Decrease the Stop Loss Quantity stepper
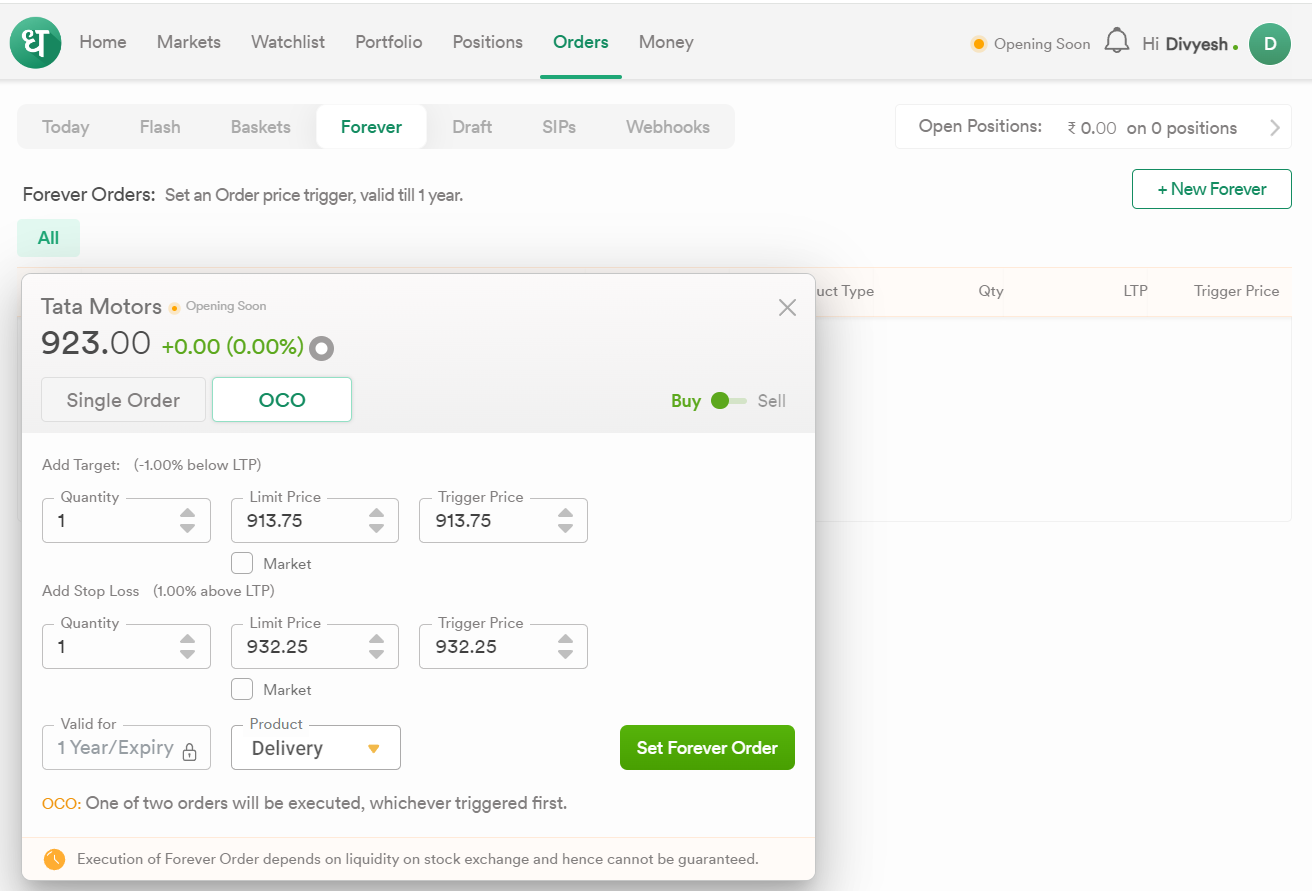 [187, 654]
